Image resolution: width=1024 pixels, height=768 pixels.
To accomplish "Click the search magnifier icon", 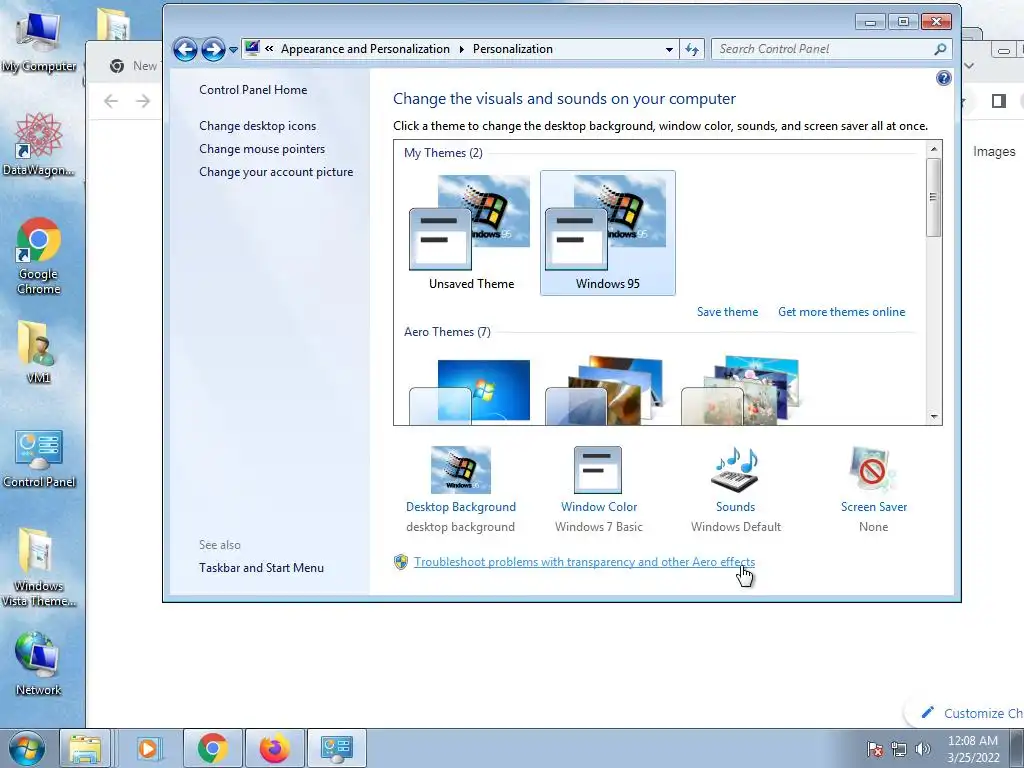I will click(x=940, y=49).
